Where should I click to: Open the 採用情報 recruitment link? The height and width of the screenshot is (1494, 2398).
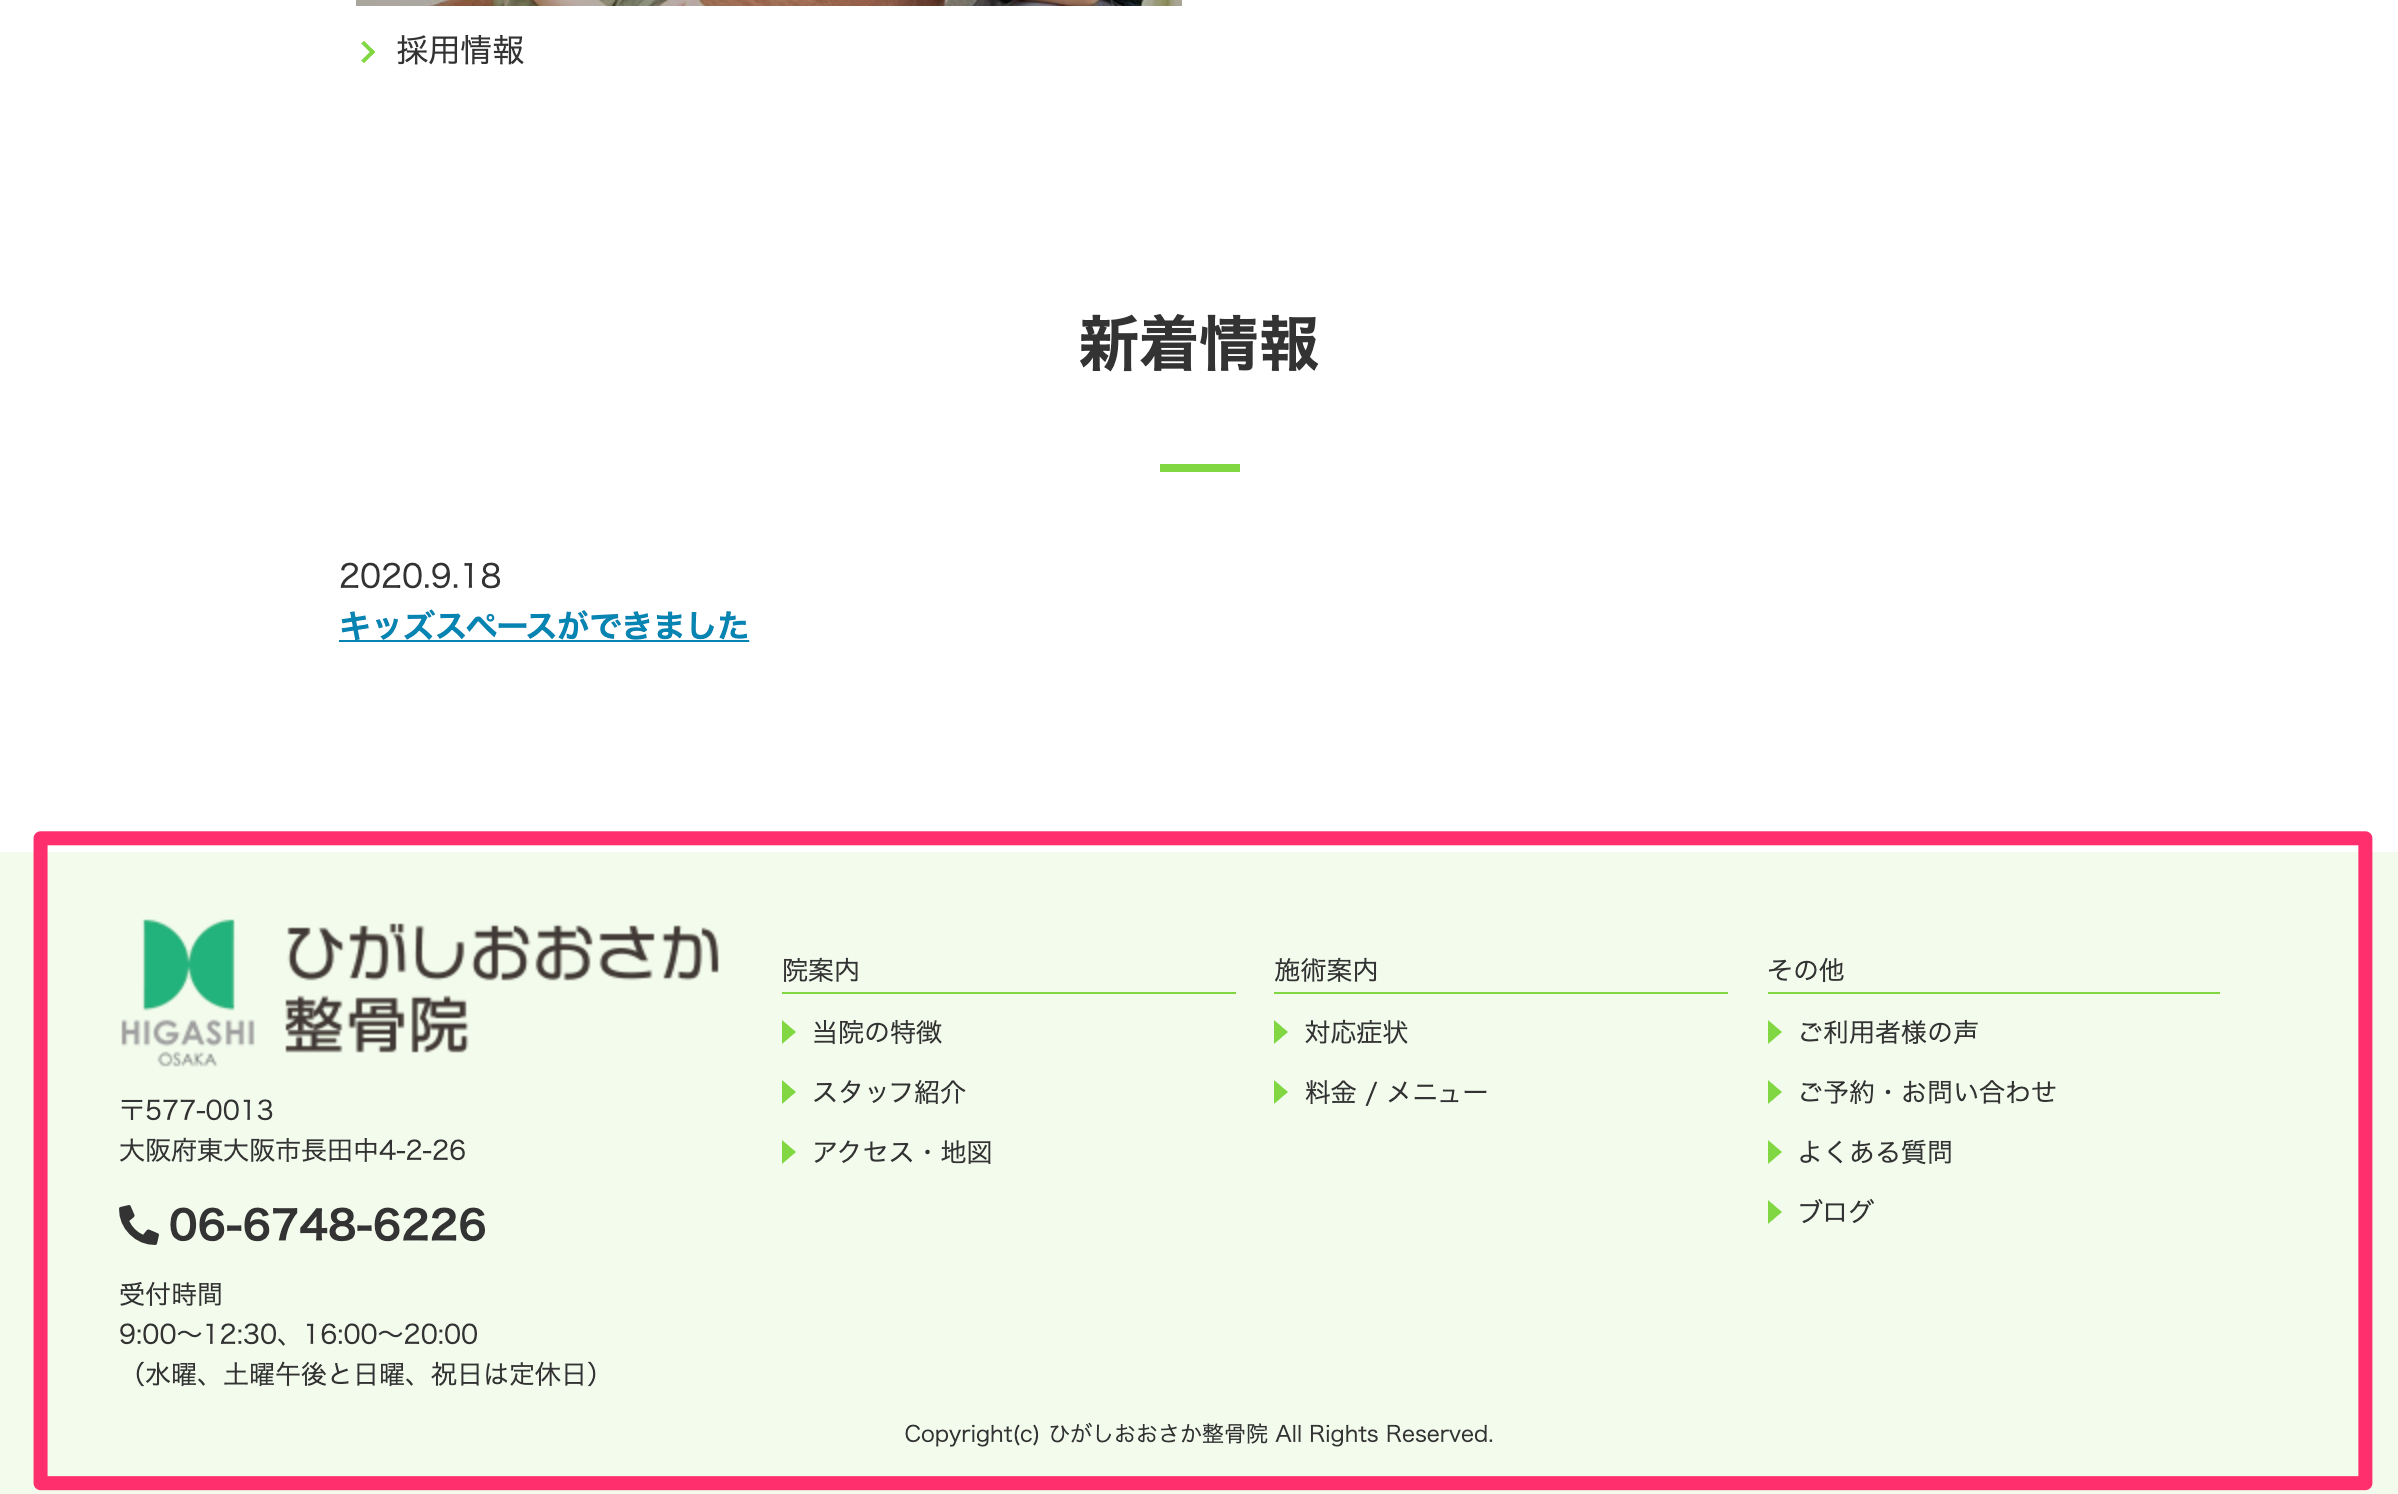coord(460,50)
